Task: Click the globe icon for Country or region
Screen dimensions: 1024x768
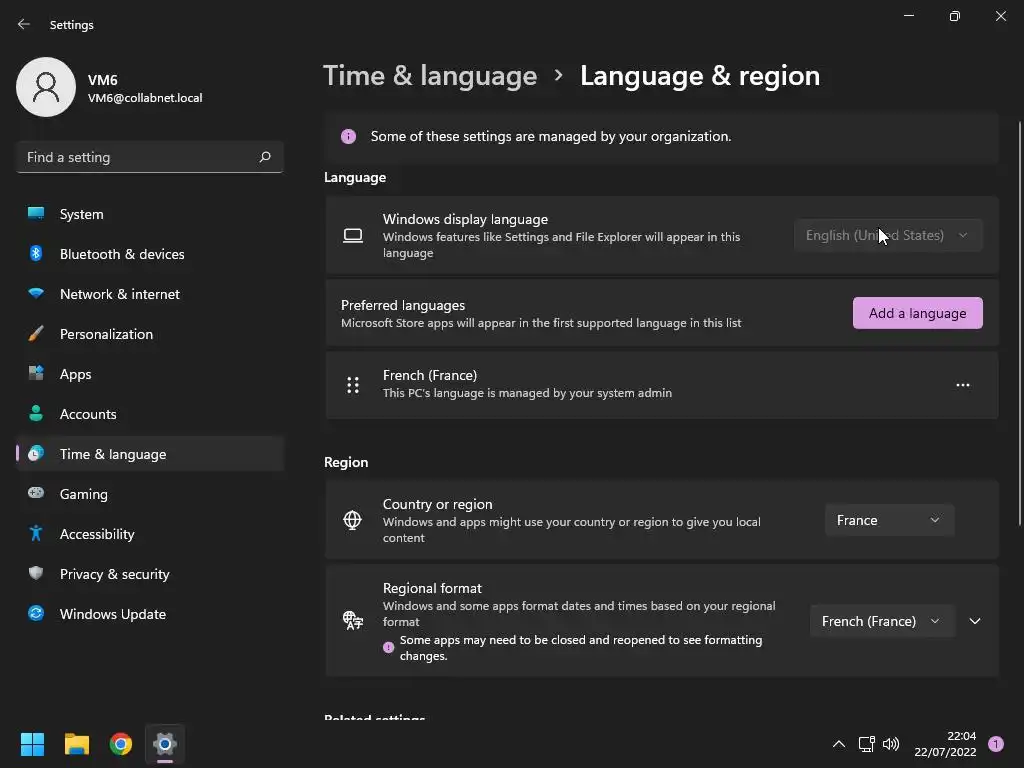Action: pyautogui.click(x=353, y=520)
